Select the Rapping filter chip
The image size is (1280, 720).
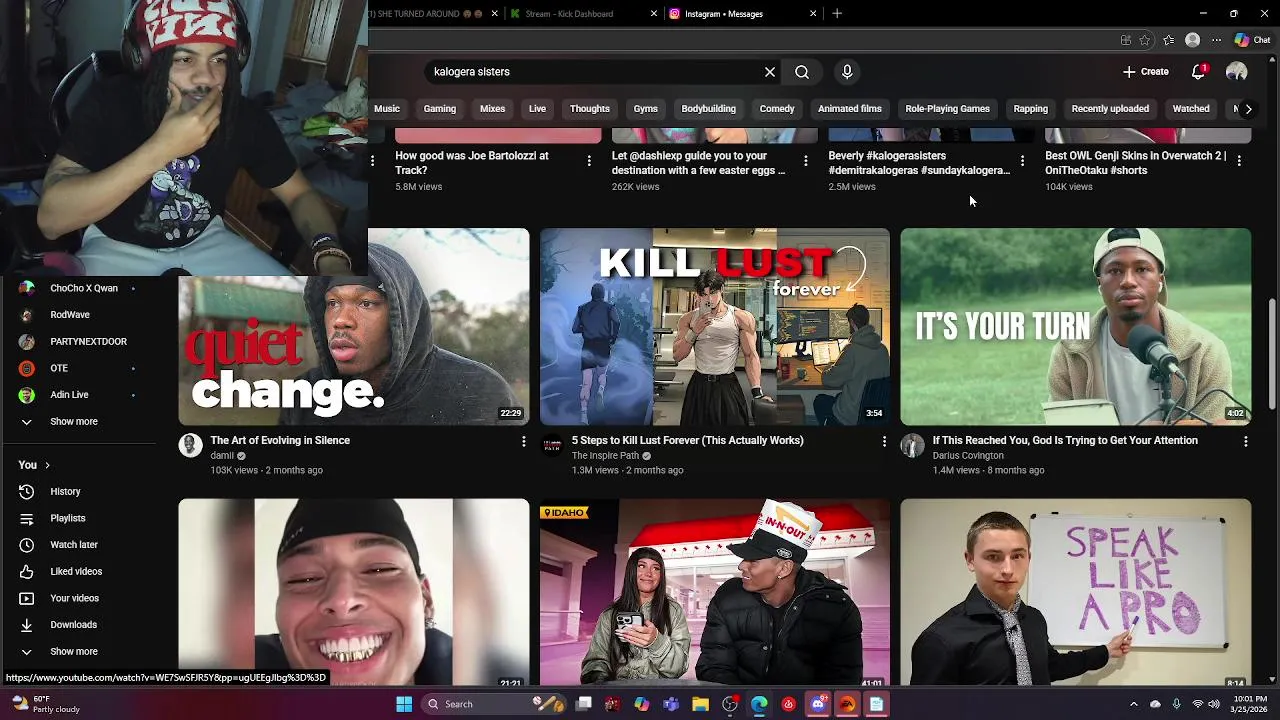tap(1030, 109)
